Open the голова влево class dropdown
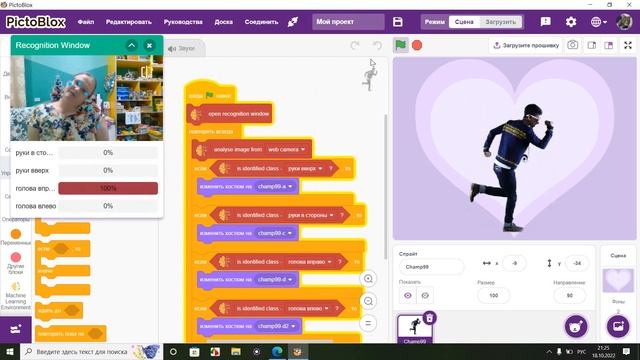 tap(308, 308)
